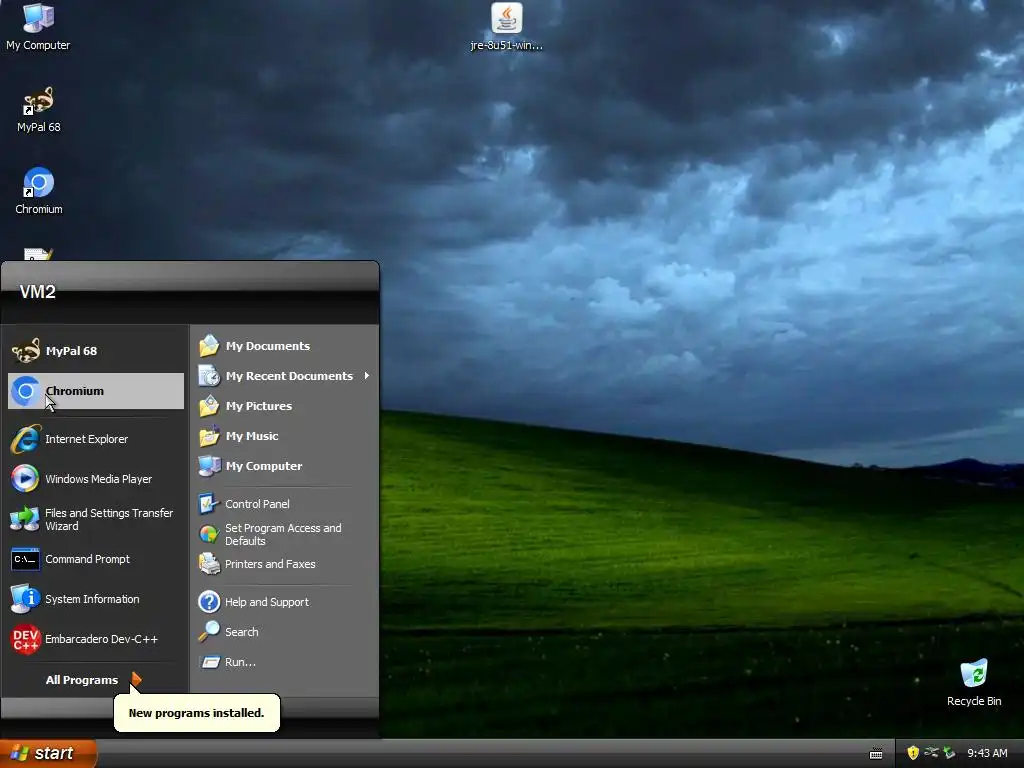This screenshot has height=768, width=1024.
Task: Open Chromium desktop shortcut
Action: point(39,191)
